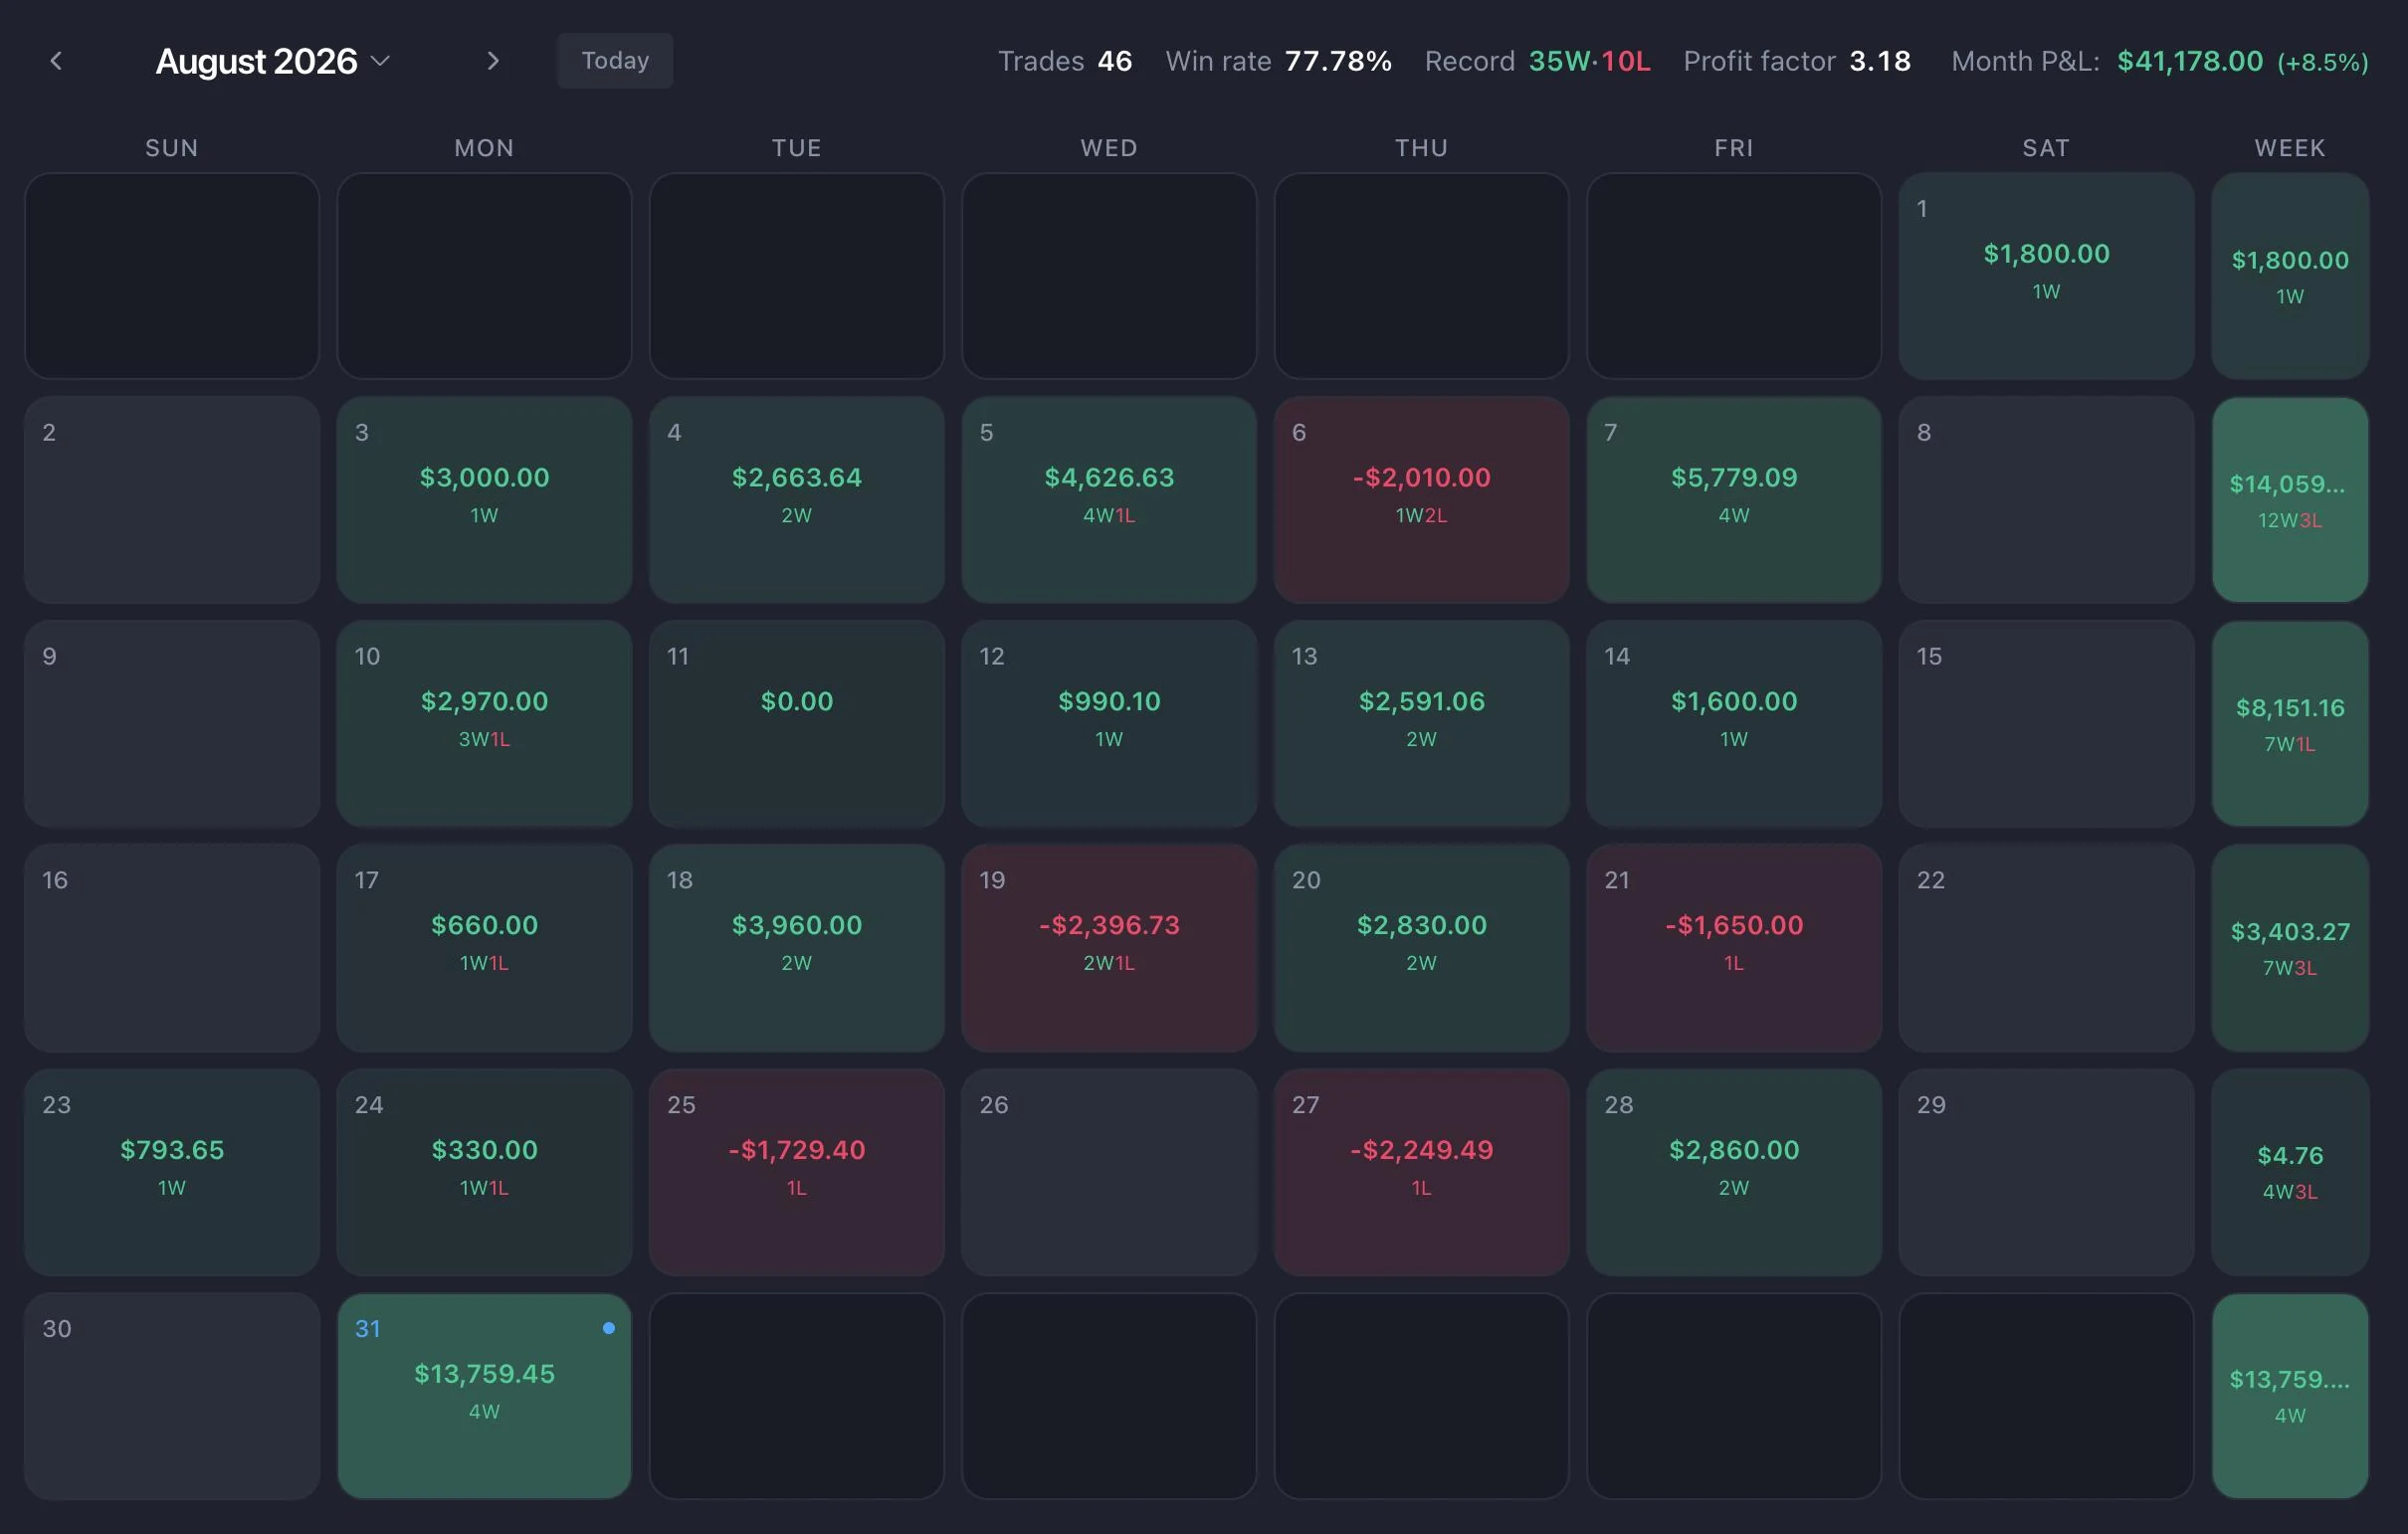Image resolution: width=2408 pixels, height=1534 pixels.
Task: Open losing day 6 showing -$2,010.00
Action: pyautogui.click(x=1421, y=500)
